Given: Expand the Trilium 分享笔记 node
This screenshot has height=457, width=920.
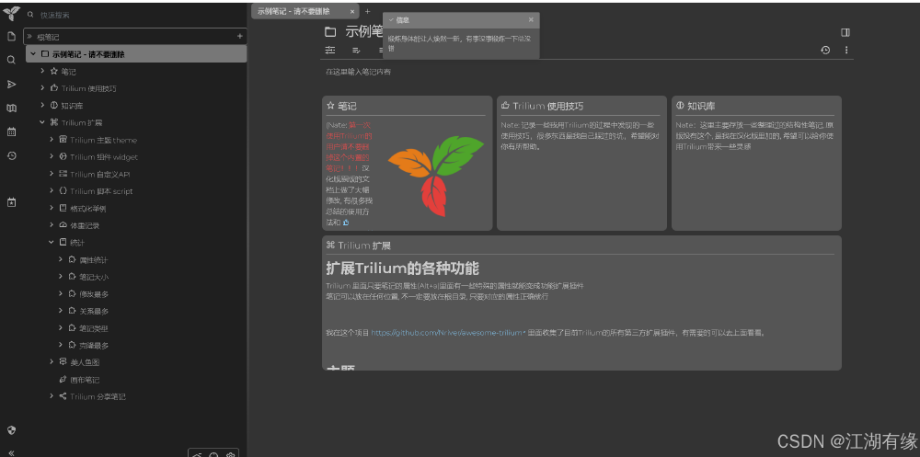Looking at the screenshot, I should click(x=52, y=396).
